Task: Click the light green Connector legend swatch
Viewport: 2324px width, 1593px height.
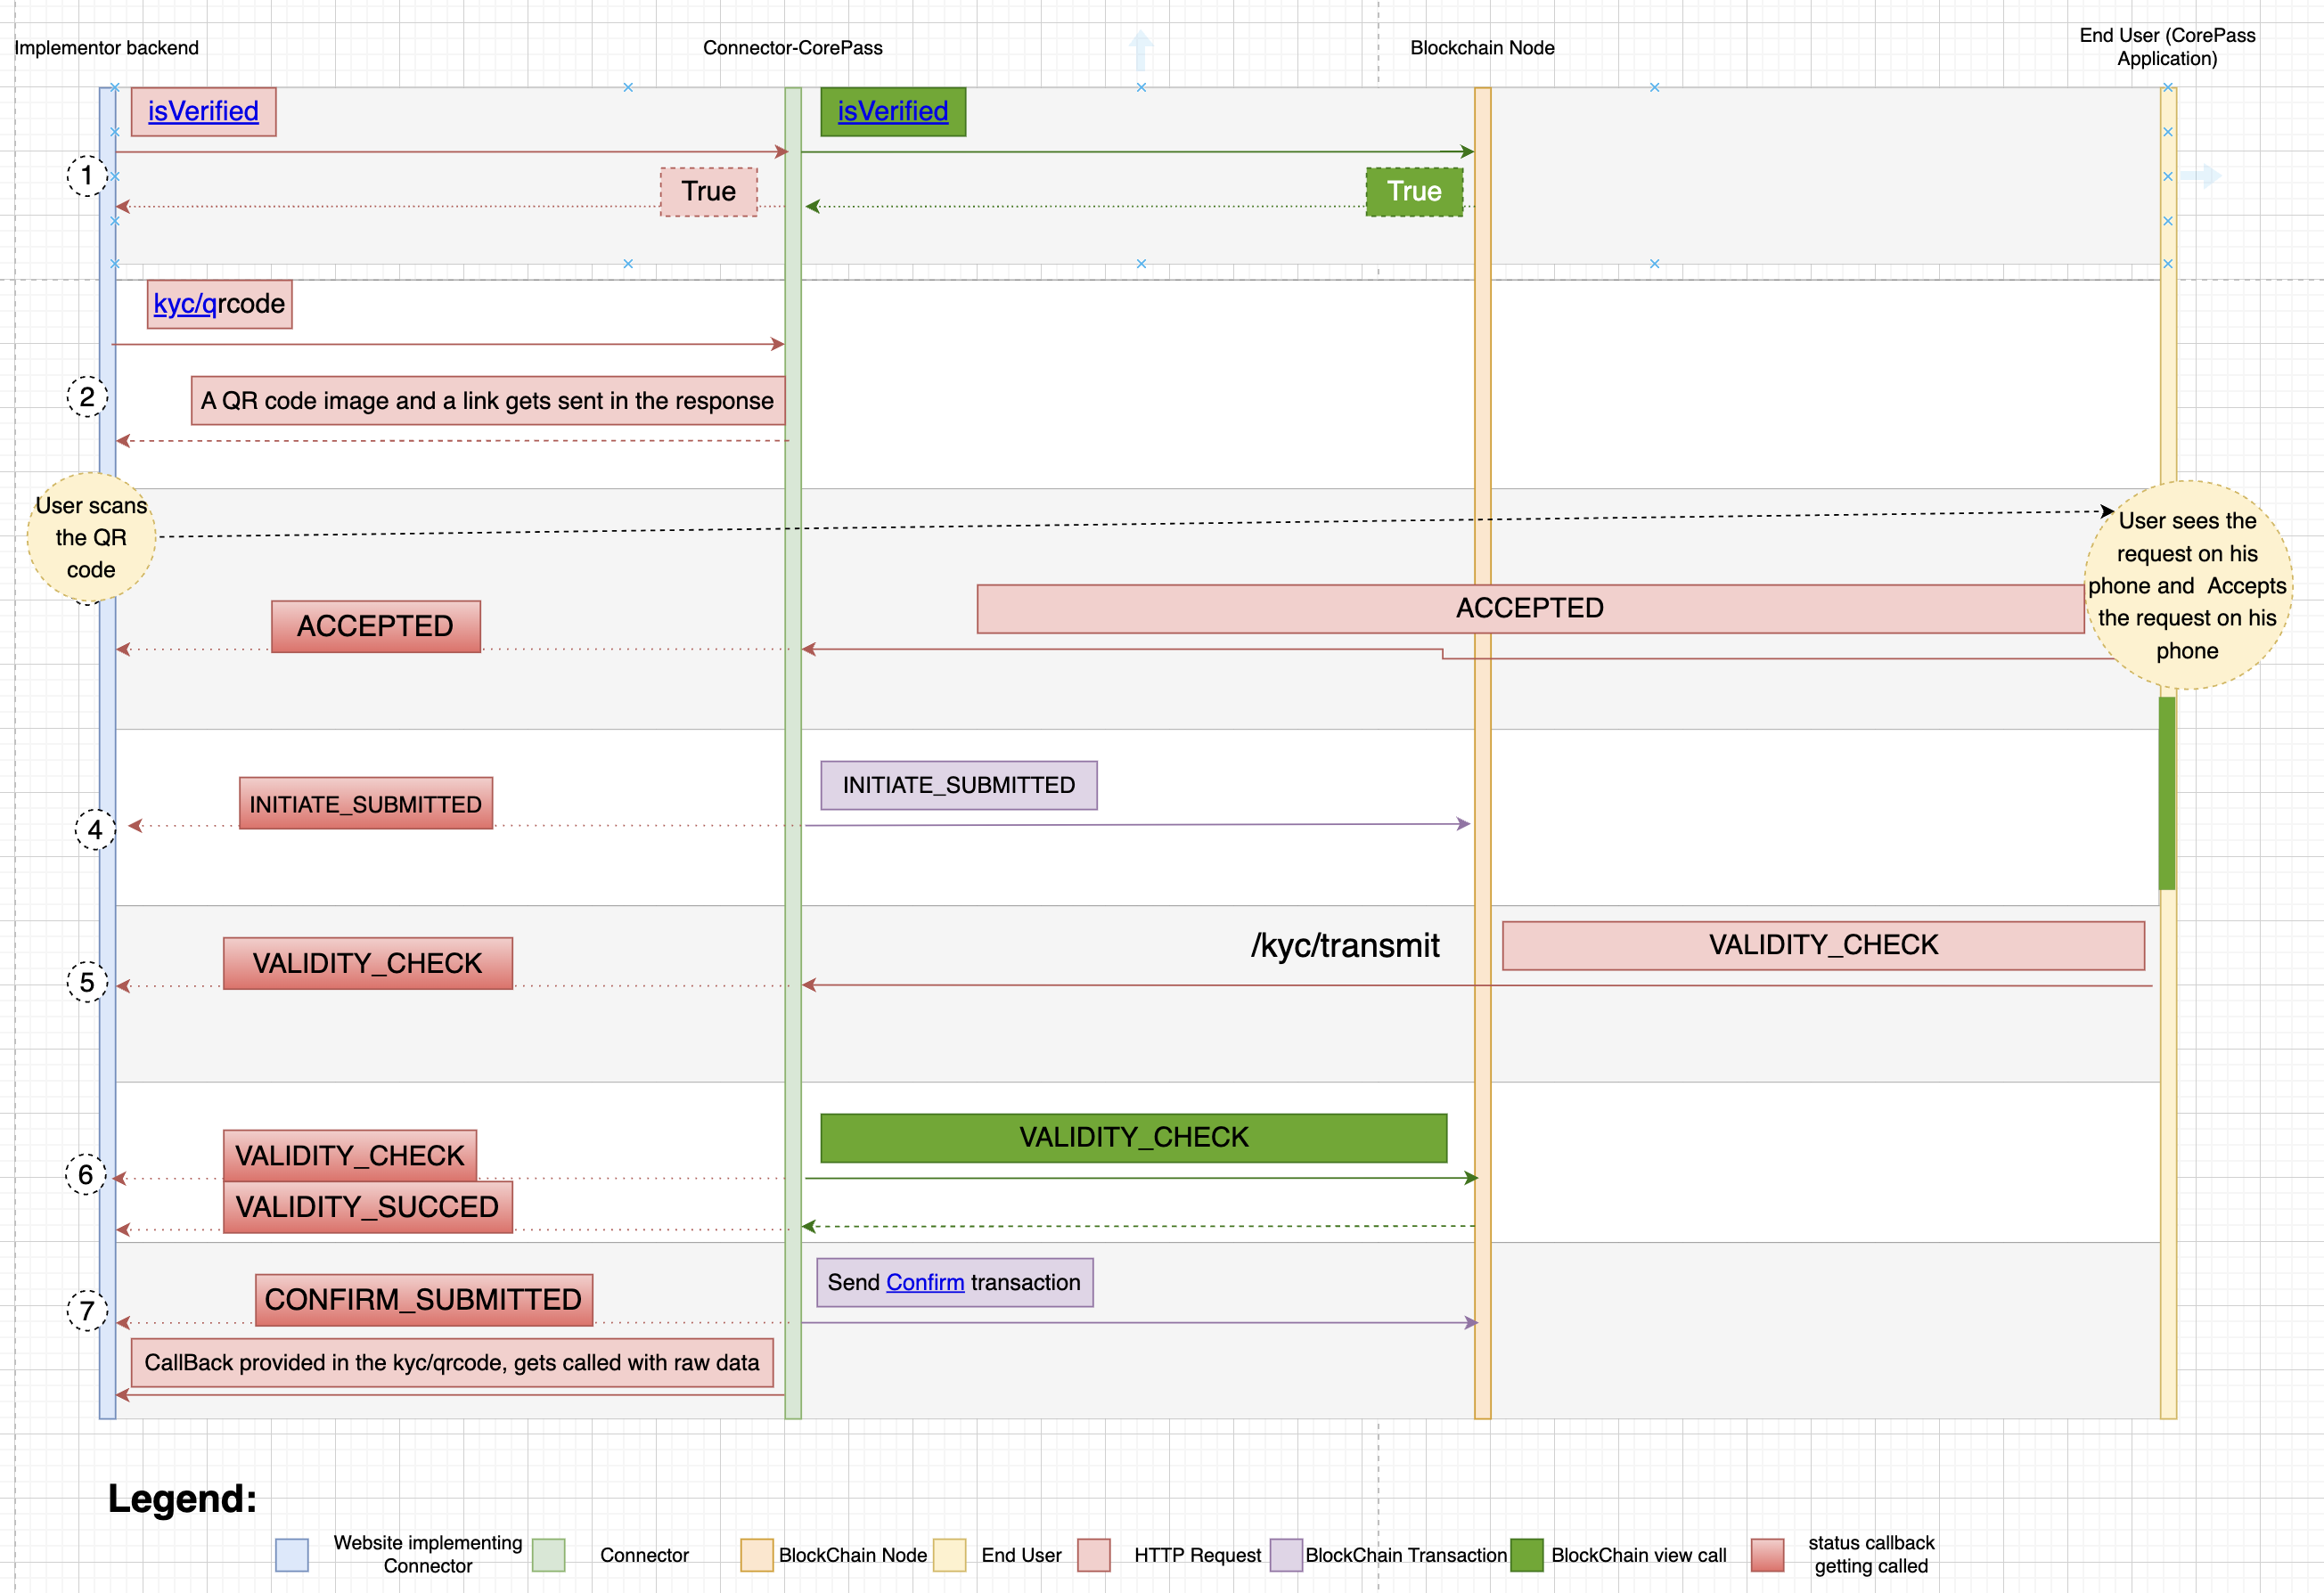Action: (x=549, y=1555)
